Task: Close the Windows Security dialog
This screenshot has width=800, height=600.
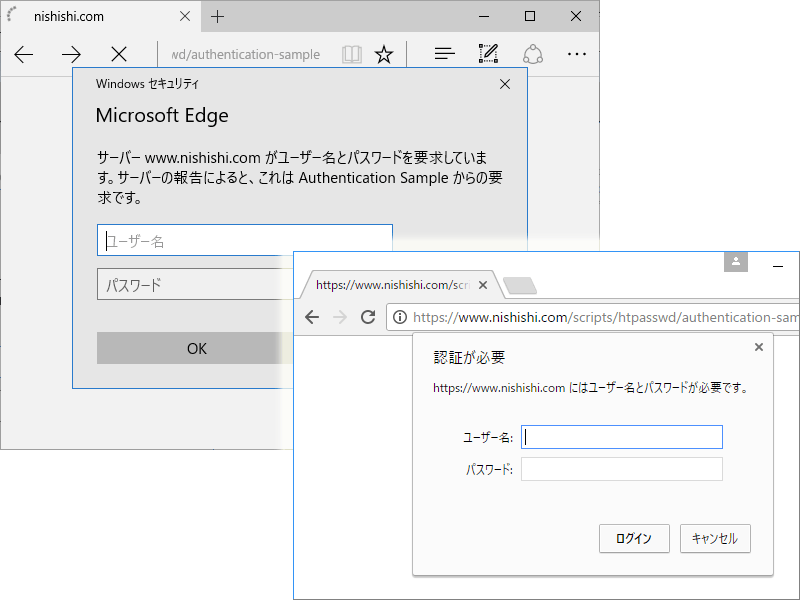Action: [505, 84]
